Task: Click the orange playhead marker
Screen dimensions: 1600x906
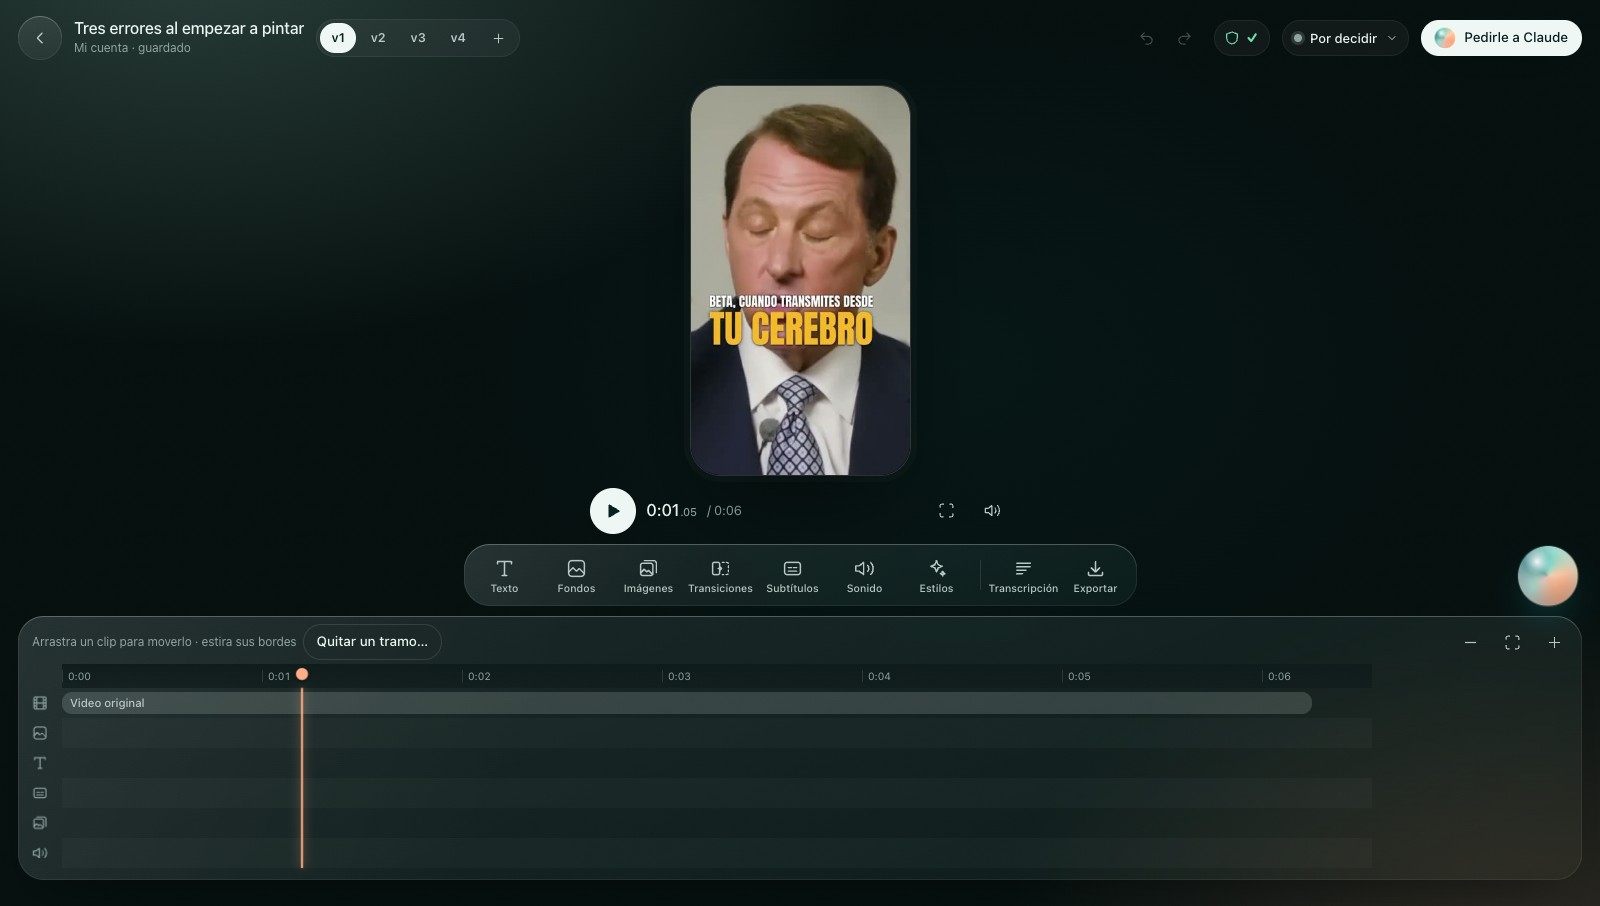Action: (x=302, y=674)
